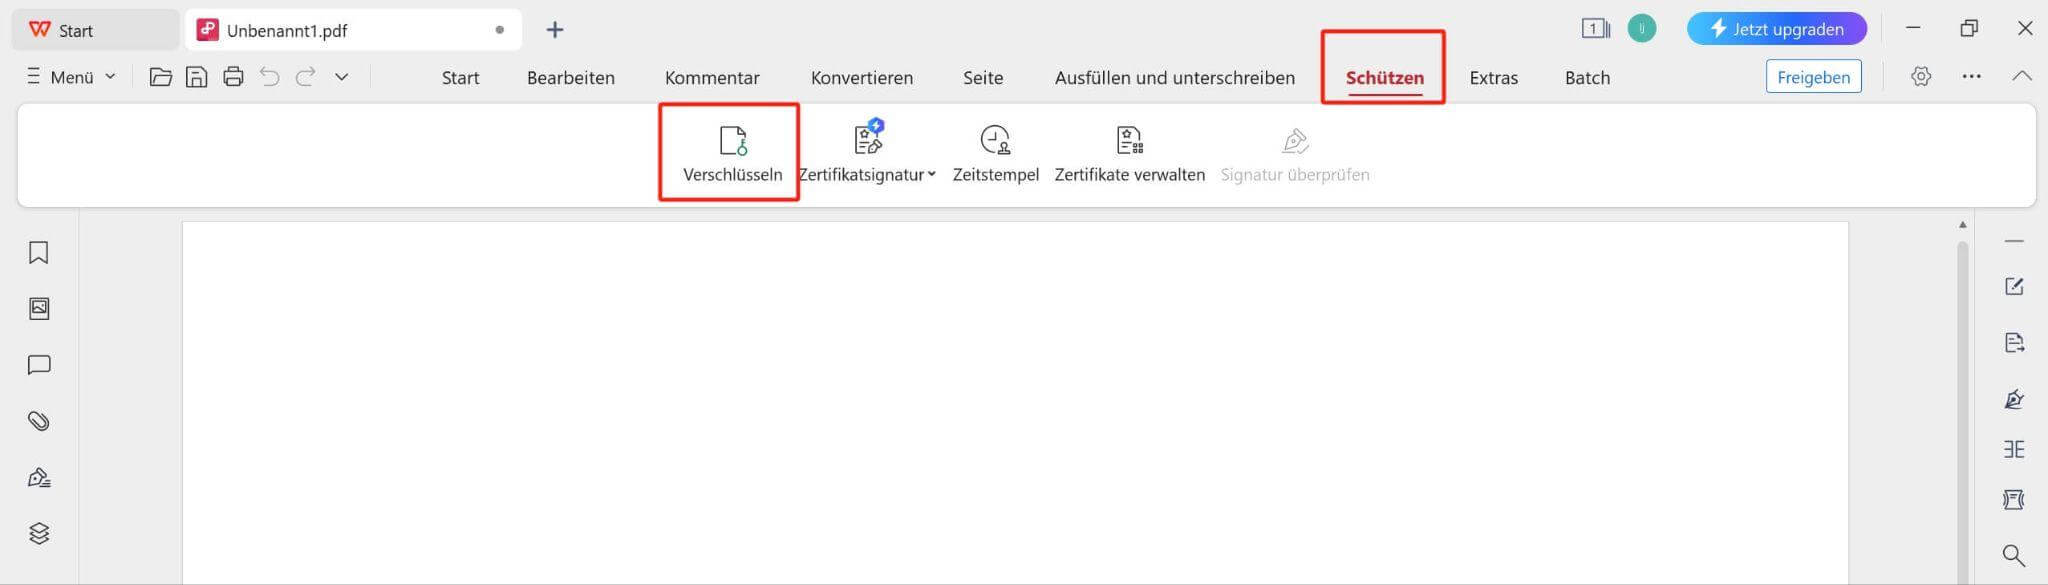The image size is (2048, 585).
Task: Click the Signatur überprüfen tool
Action: tap(1295, 153)
